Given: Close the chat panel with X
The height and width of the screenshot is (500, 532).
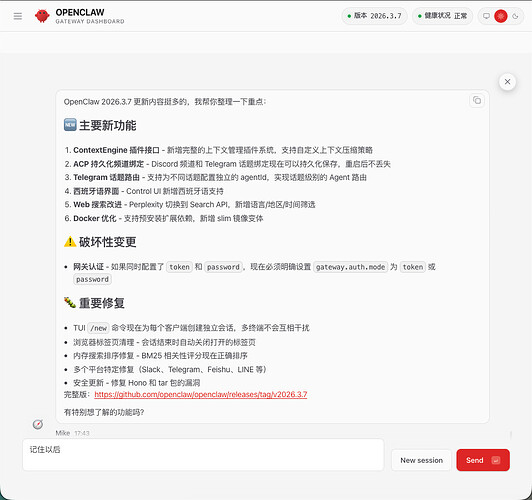Looking at the screenshot, I should [x=507, y=82].
